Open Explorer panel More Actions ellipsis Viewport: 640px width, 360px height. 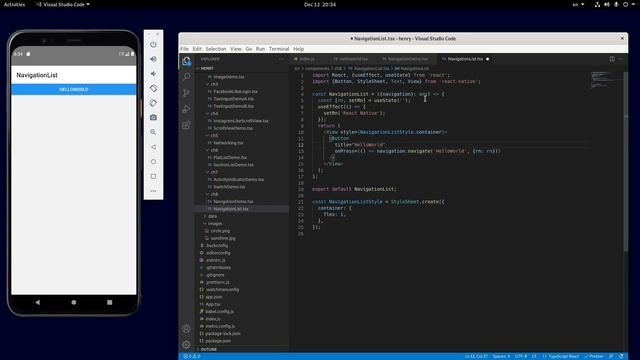pos(281,59)
